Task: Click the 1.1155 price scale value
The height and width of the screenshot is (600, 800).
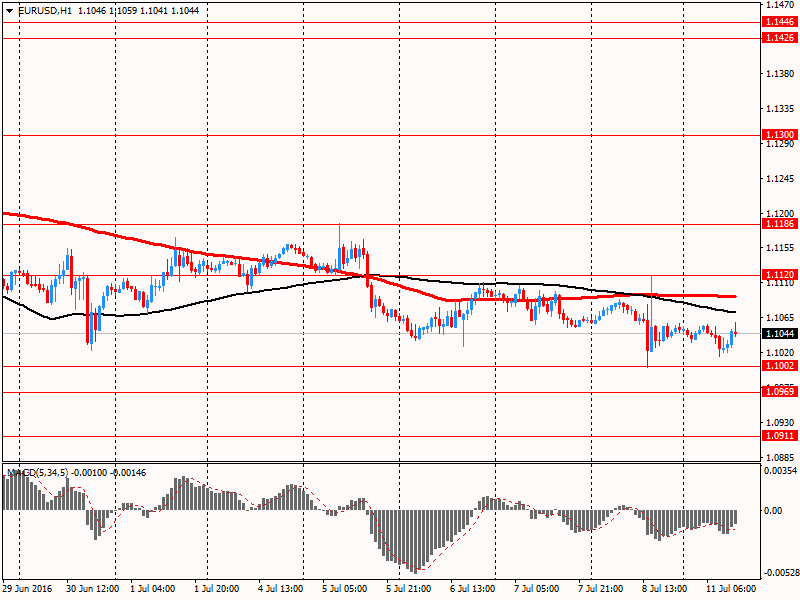Action: tap(781, 248)
